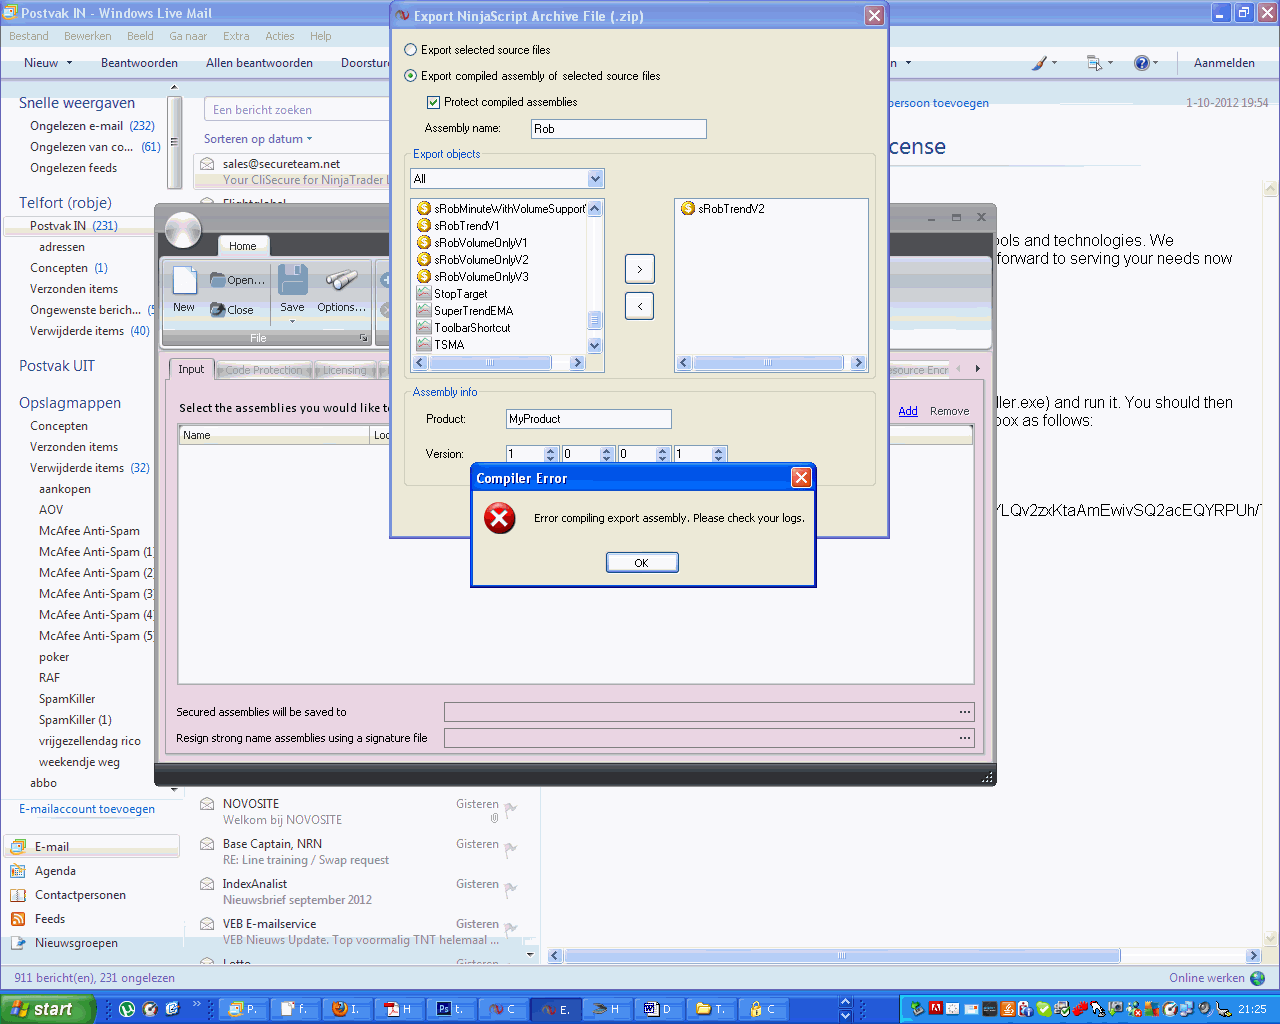Open Windows Live Mail help icon
The height and width of the screenshot is (1024, 1280).
click(x=1141, y=63)
